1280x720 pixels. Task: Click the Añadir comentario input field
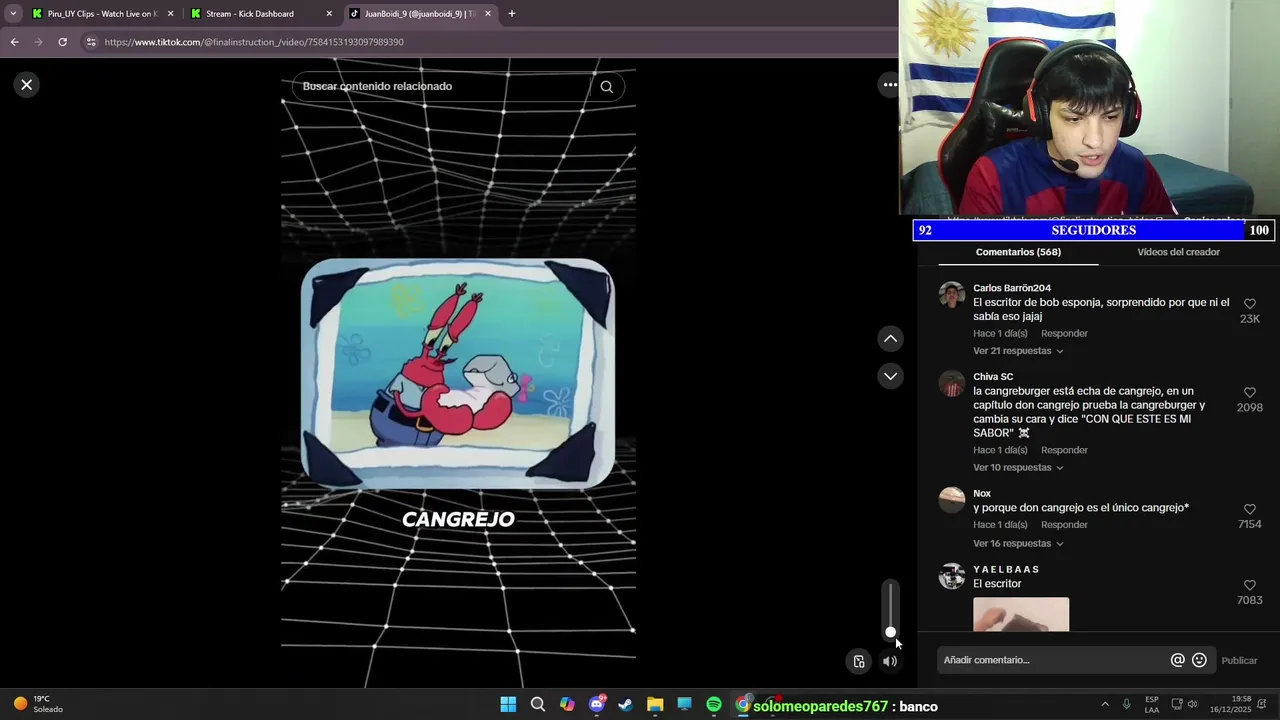[1054, 660]
